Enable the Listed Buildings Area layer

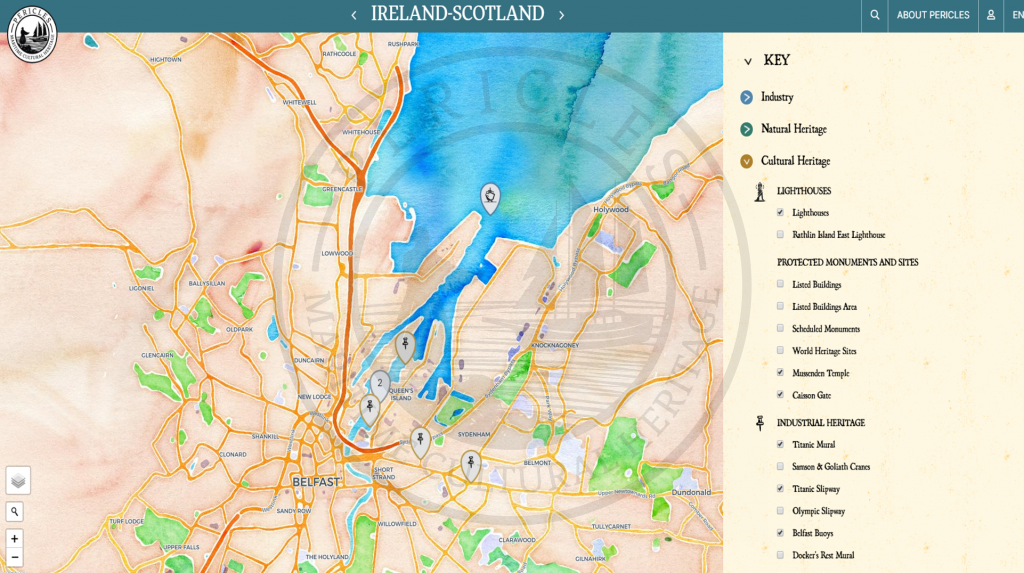click(780, 306)
